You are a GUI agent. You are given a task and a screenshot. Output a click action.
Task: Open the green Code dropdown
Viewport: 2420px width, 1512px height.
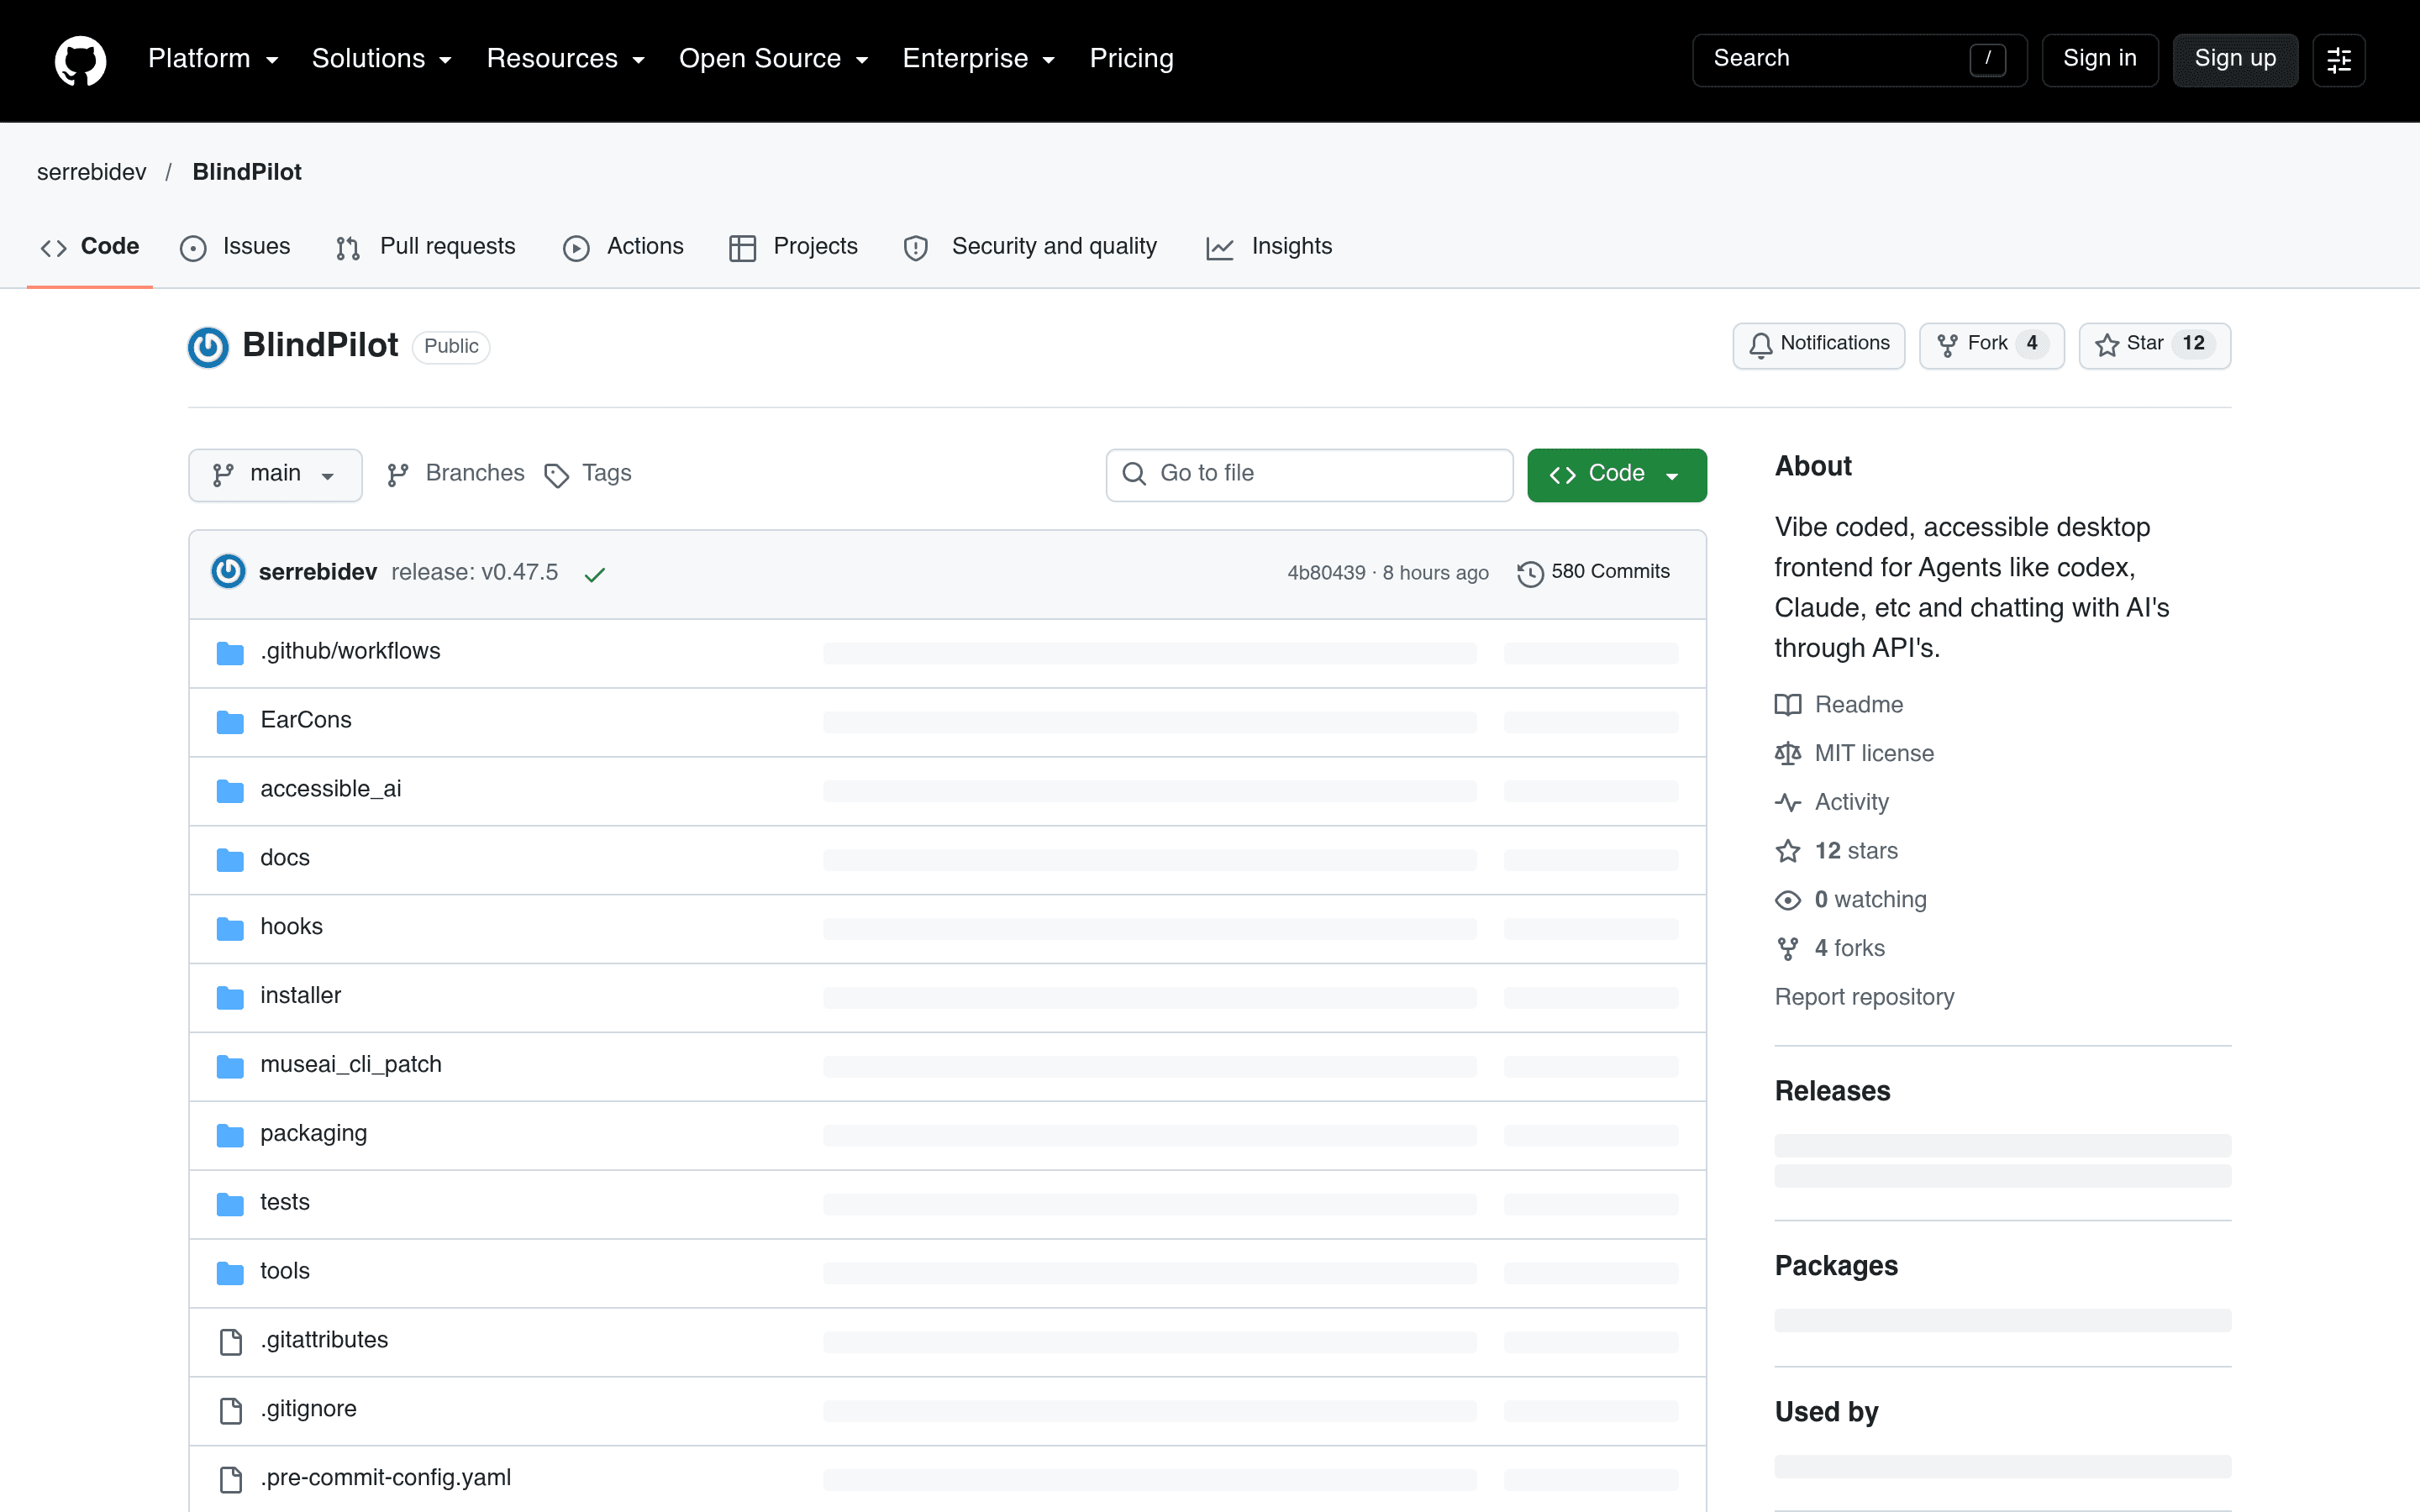pos(1616,475)
